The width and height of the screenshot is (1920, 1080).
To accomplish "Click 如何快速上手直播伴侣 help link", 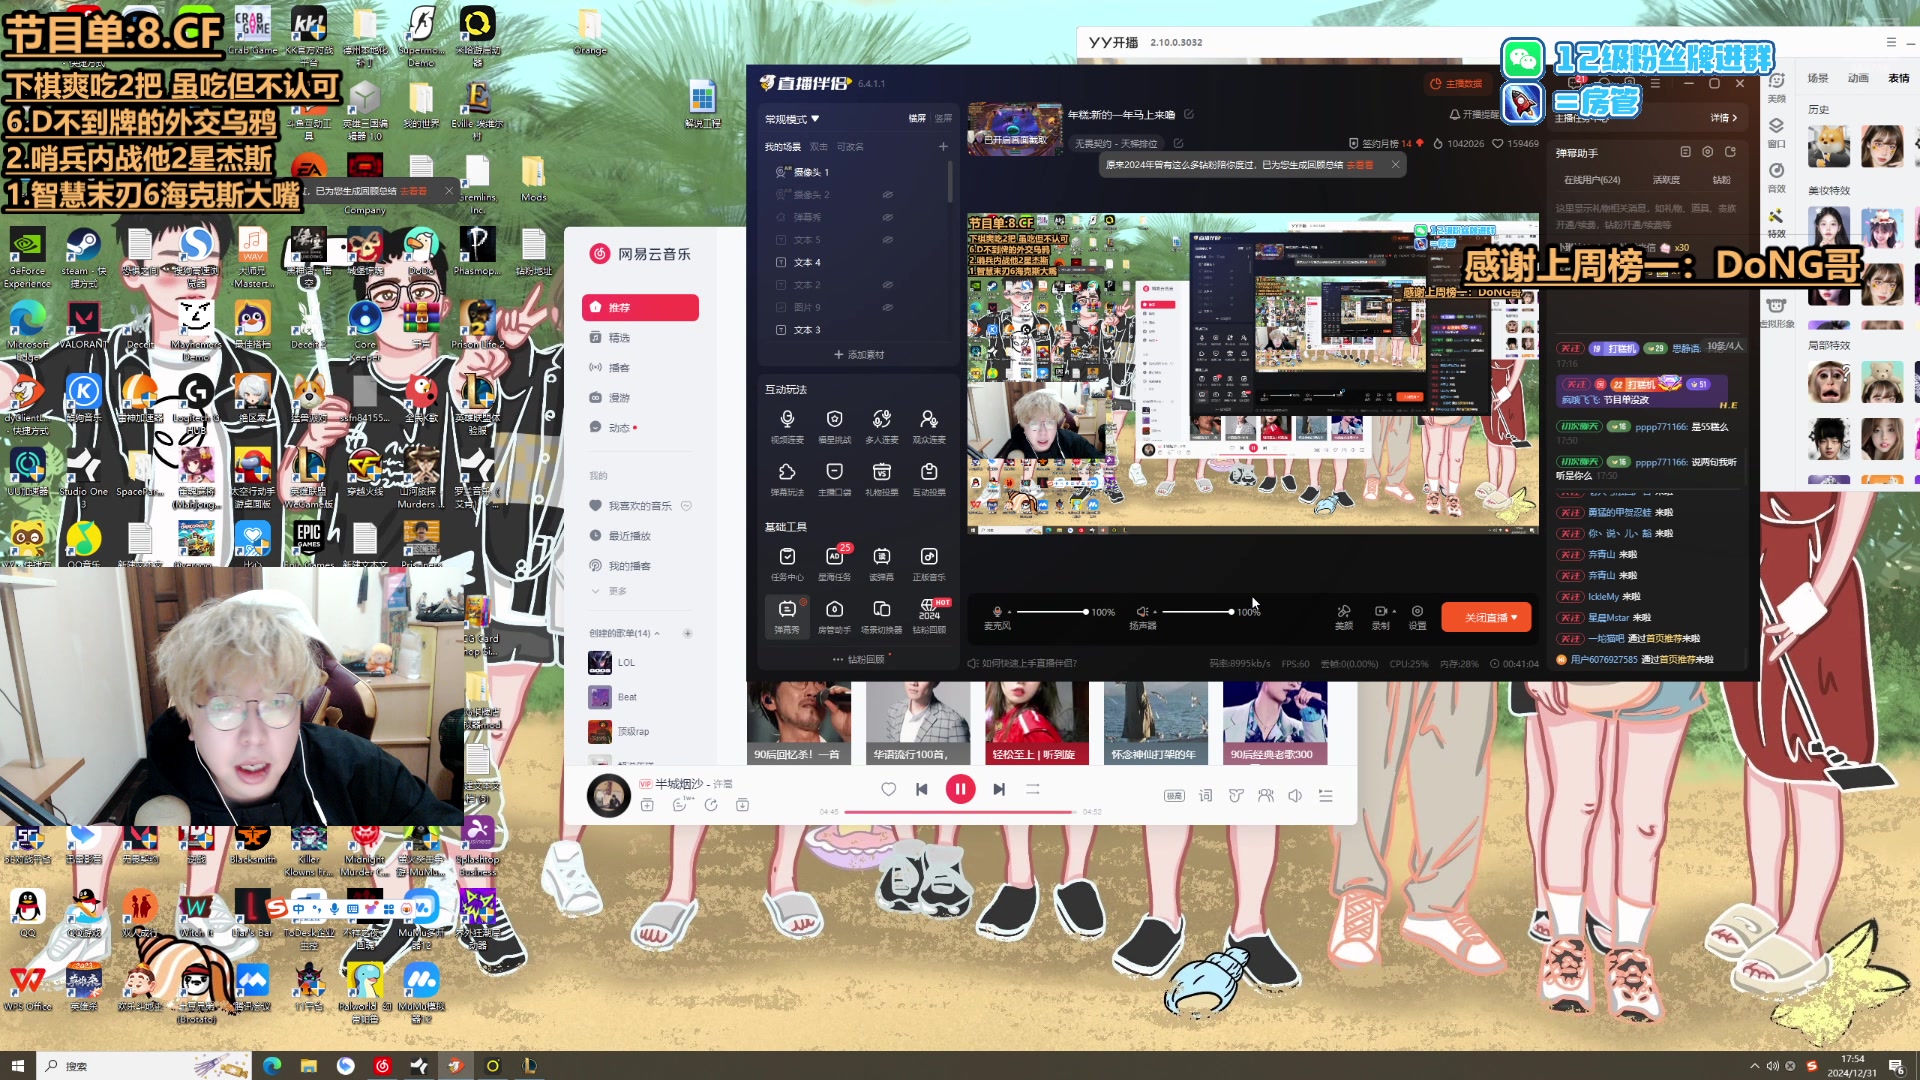I will (1022, 663).
